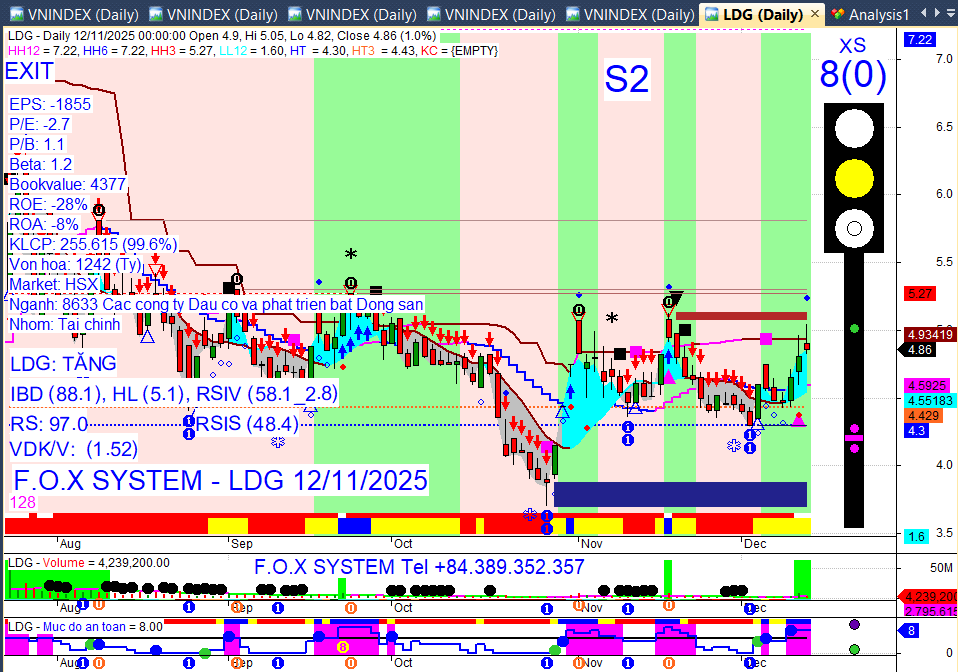Click the red 4,239,200 volume axis label
958x672 pixels.
pos(931,597)
